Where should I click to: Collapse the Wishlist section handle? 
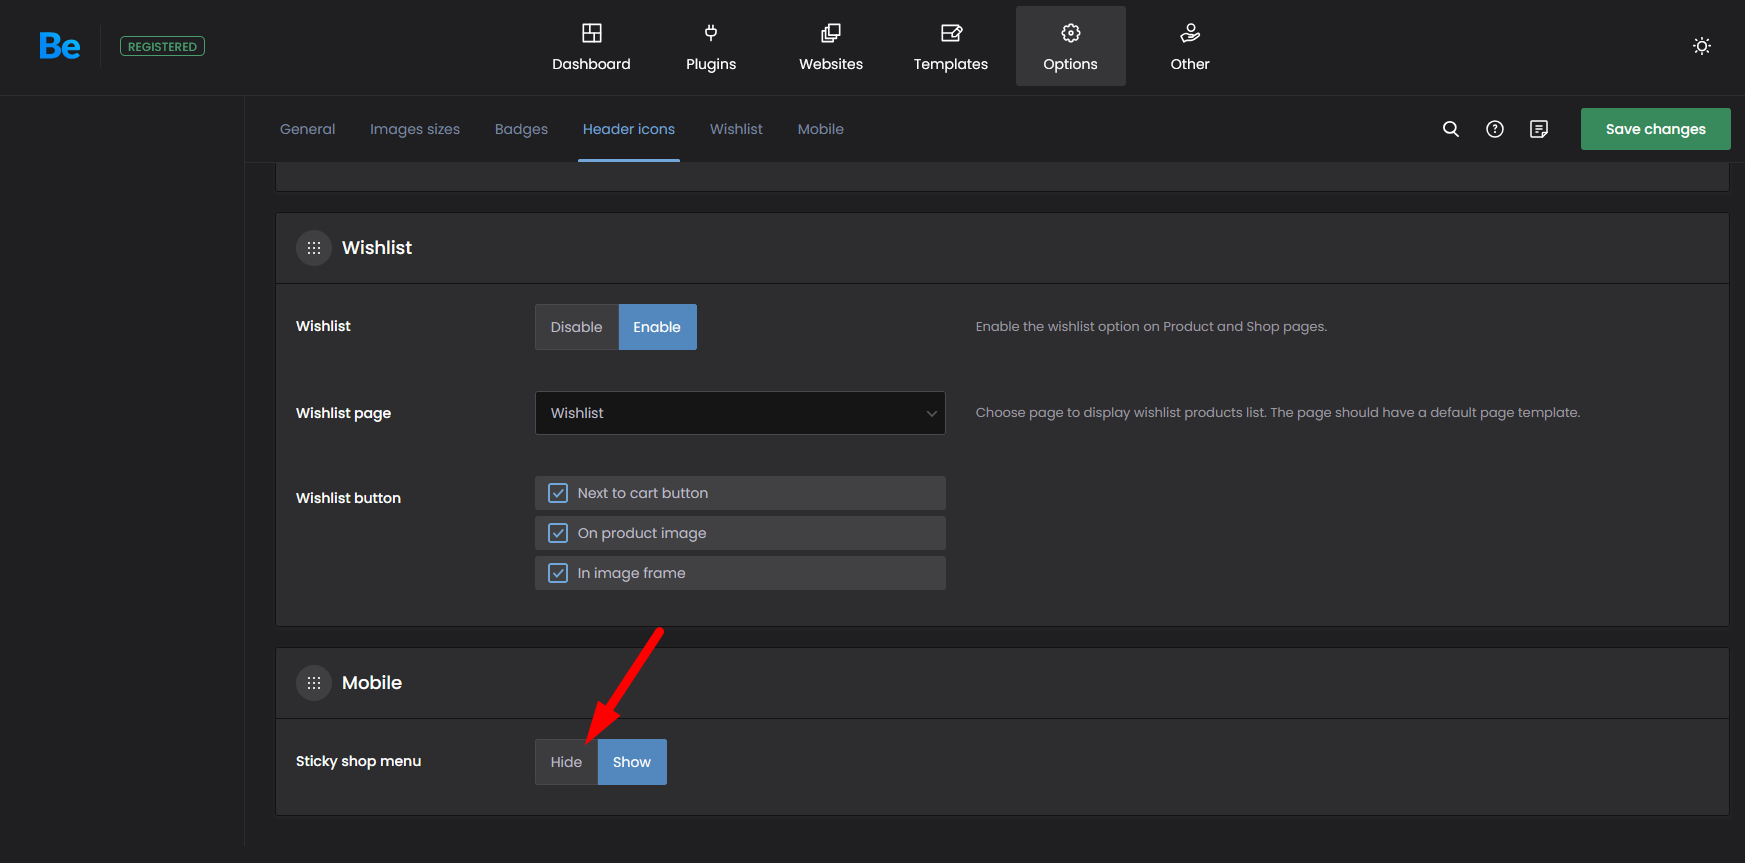pyautogui.click(x=314, y=248)
